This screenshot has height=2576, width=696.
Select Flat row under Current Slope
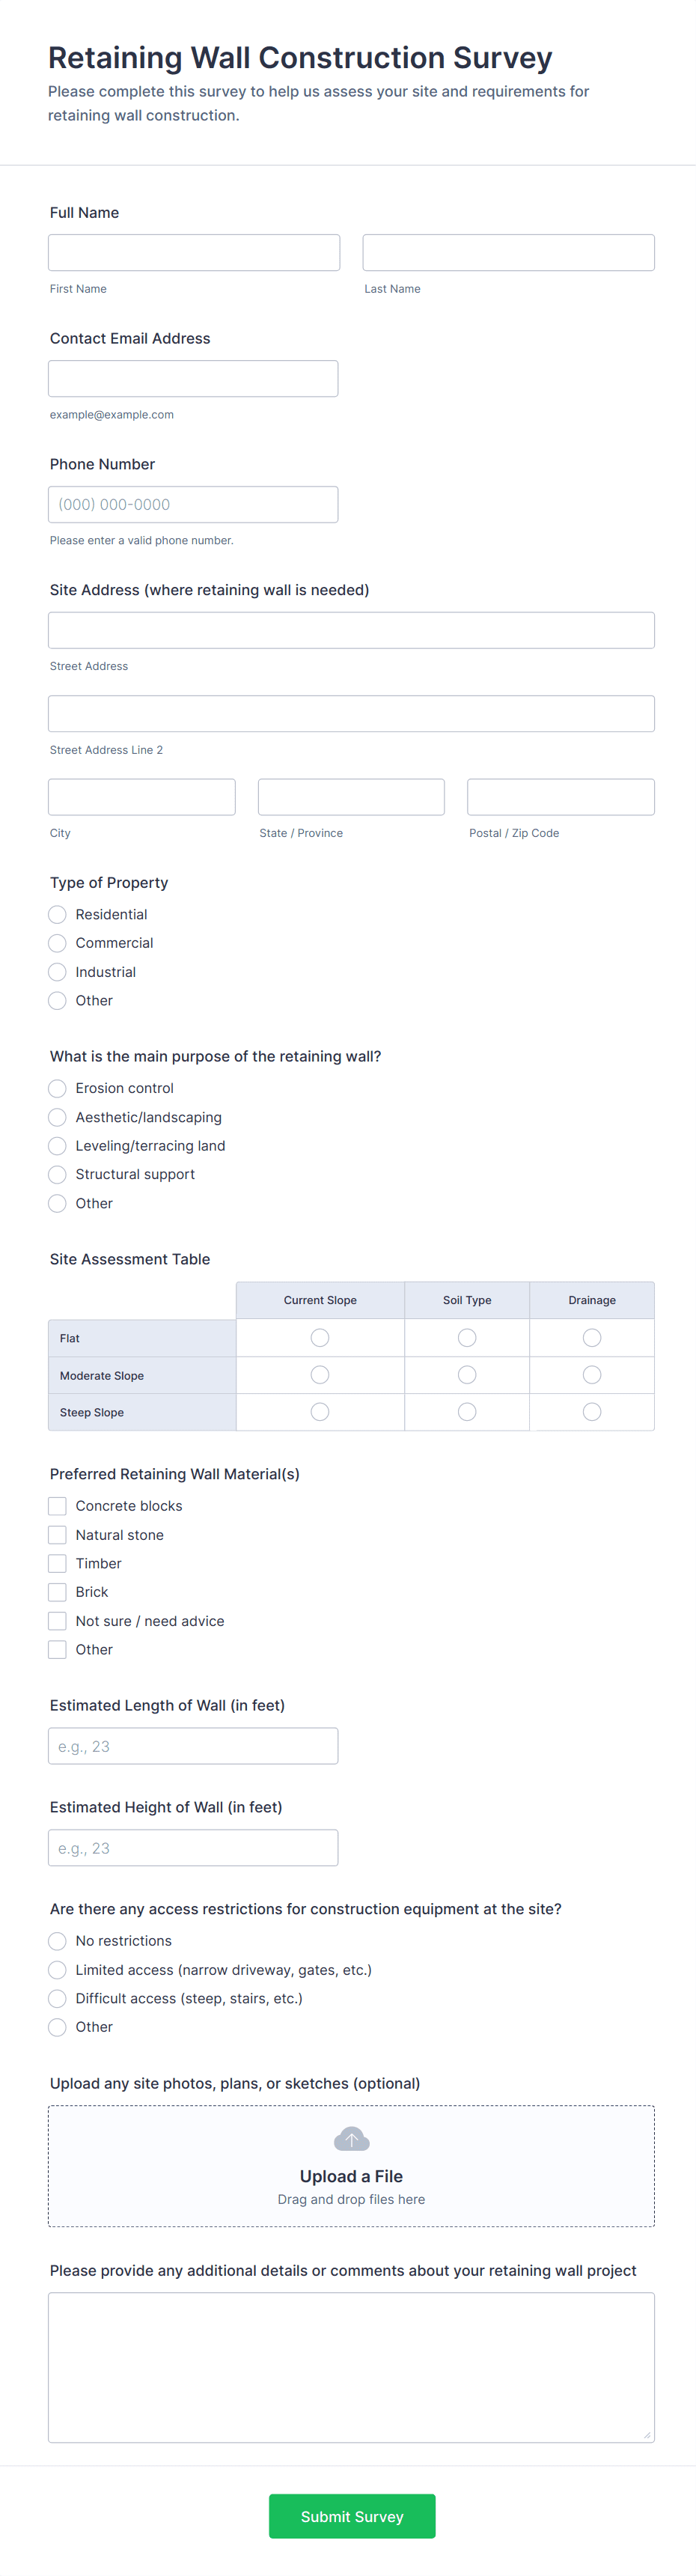320,1338
